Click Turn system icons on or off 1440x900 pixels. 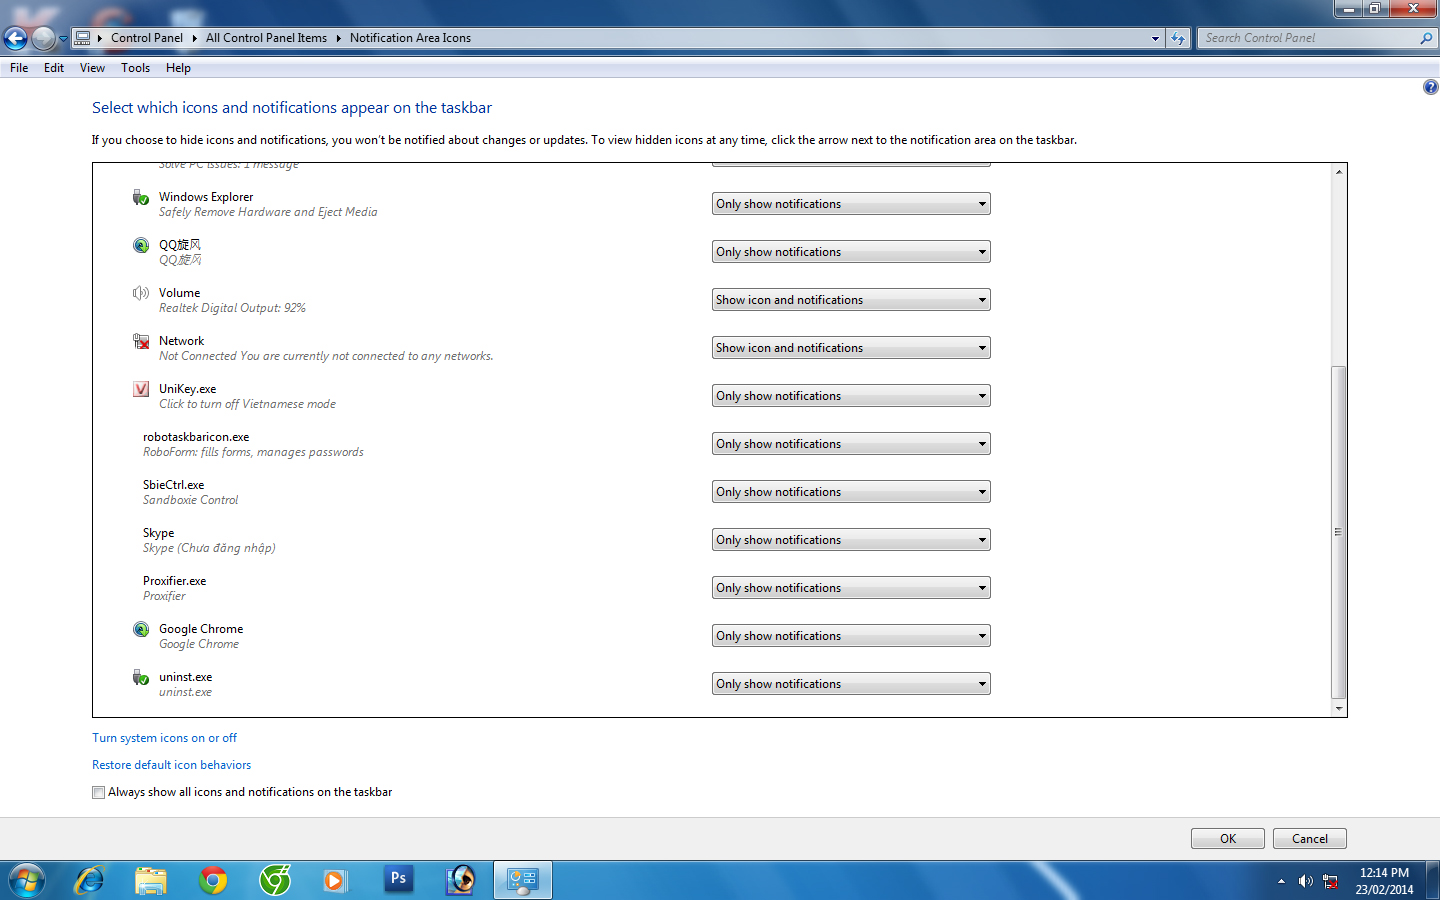tap(165, 738)
